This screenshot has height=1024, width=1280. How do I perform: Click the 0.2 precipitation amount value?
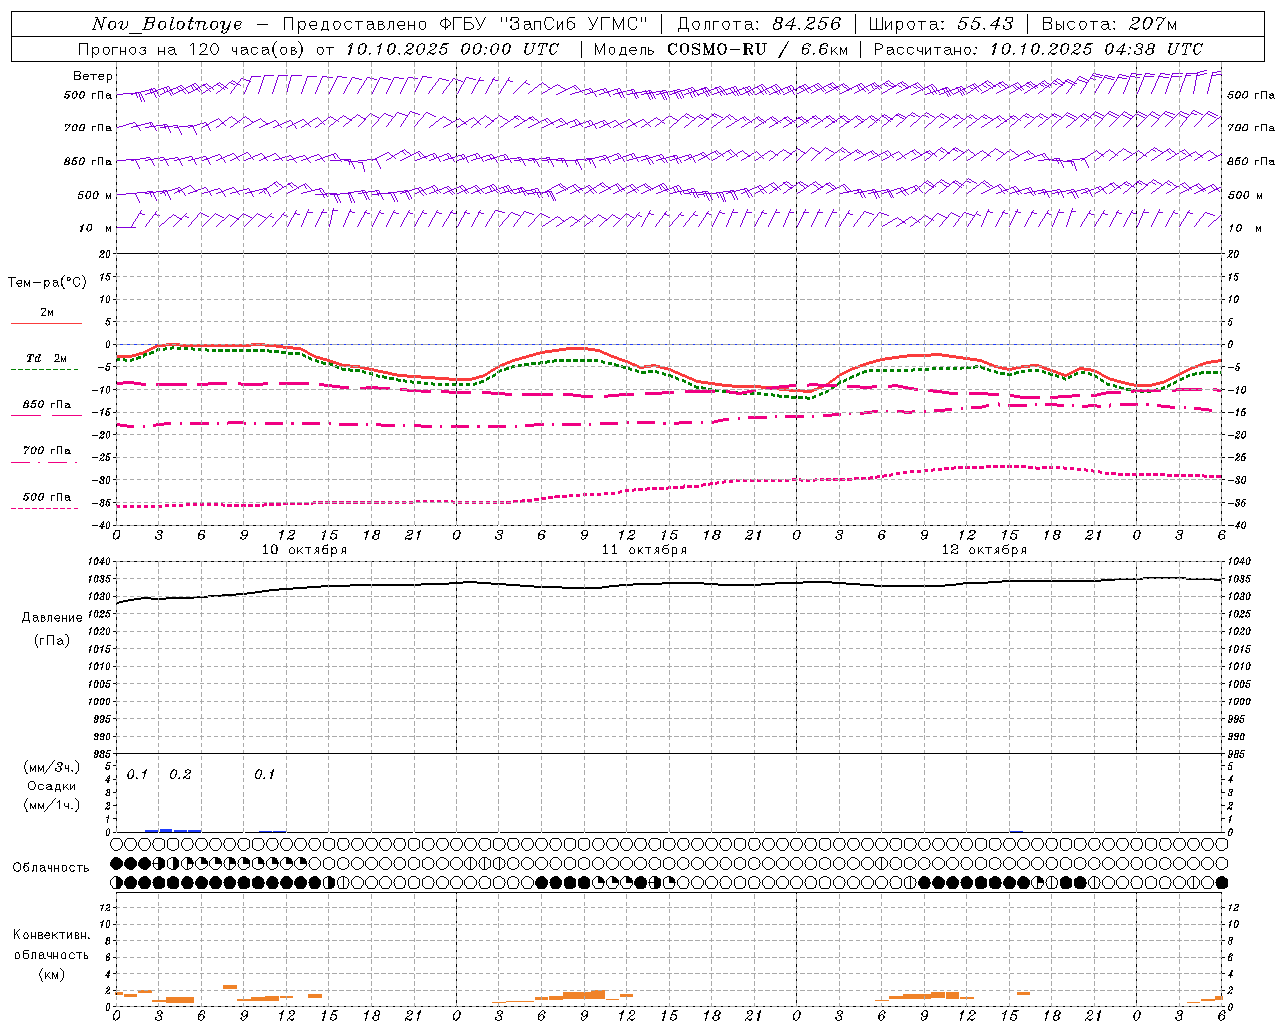[180, 775]
